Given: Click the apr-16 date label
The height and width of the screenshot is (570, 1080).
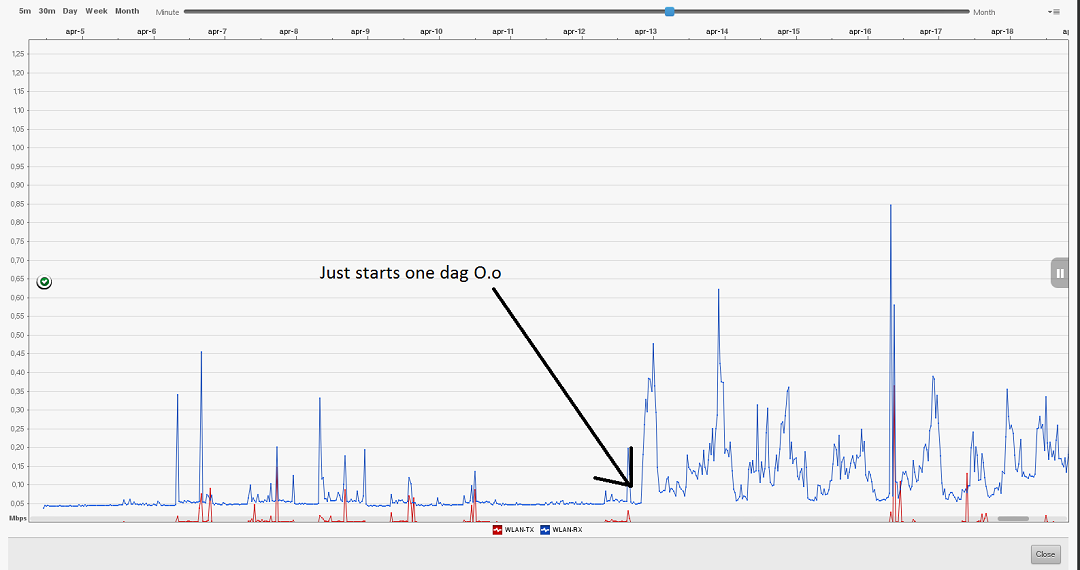Looking at the screenshot, I should (860, 32).
